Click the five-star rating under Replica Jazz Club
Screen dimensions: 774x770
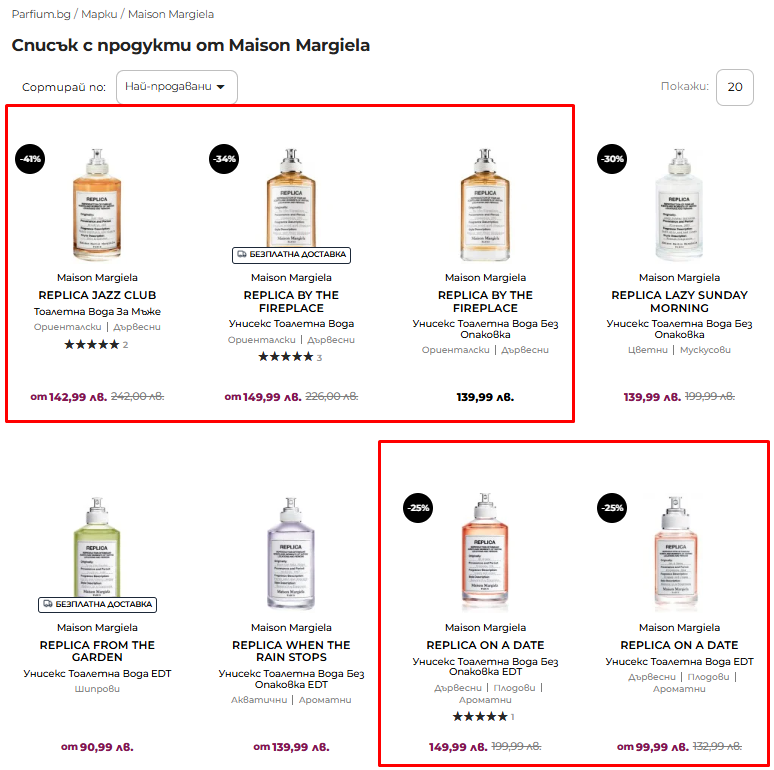tap(92, 345)
